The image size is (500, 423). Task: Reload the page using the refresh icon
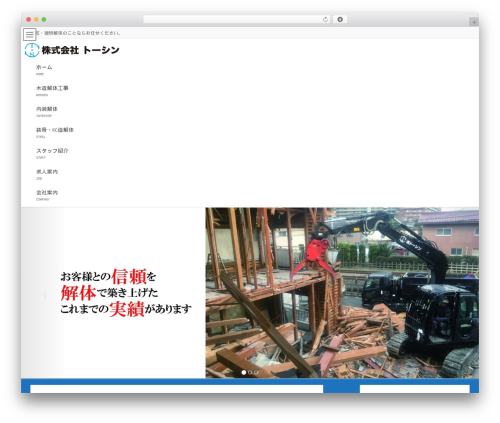coord(325,19)
